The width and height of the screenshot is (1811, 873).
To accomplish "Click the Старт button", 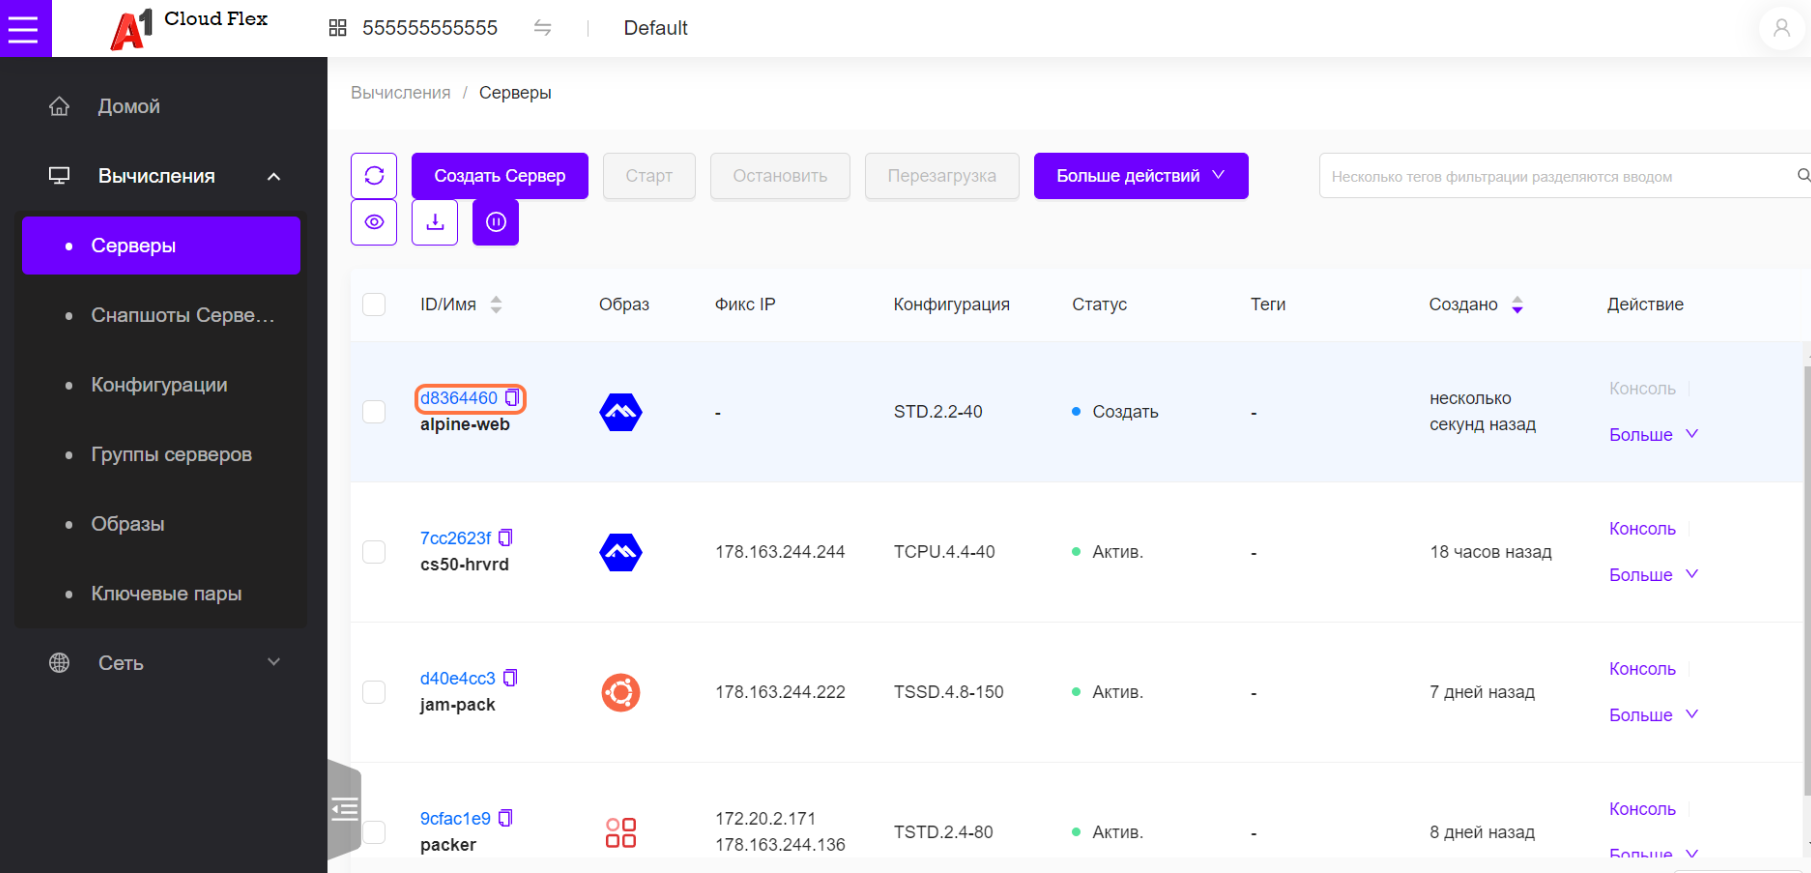I will (649, 176).
